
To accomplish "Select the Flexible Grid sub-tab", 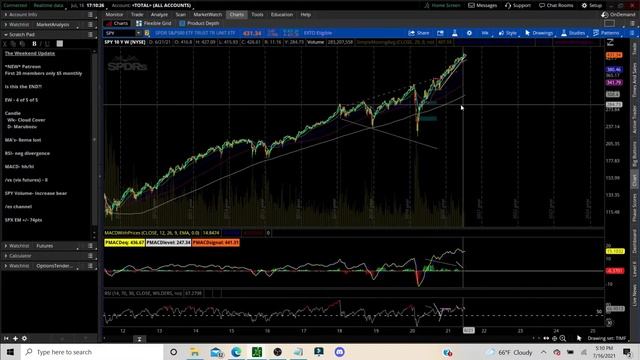I will [x=154, y=23].
